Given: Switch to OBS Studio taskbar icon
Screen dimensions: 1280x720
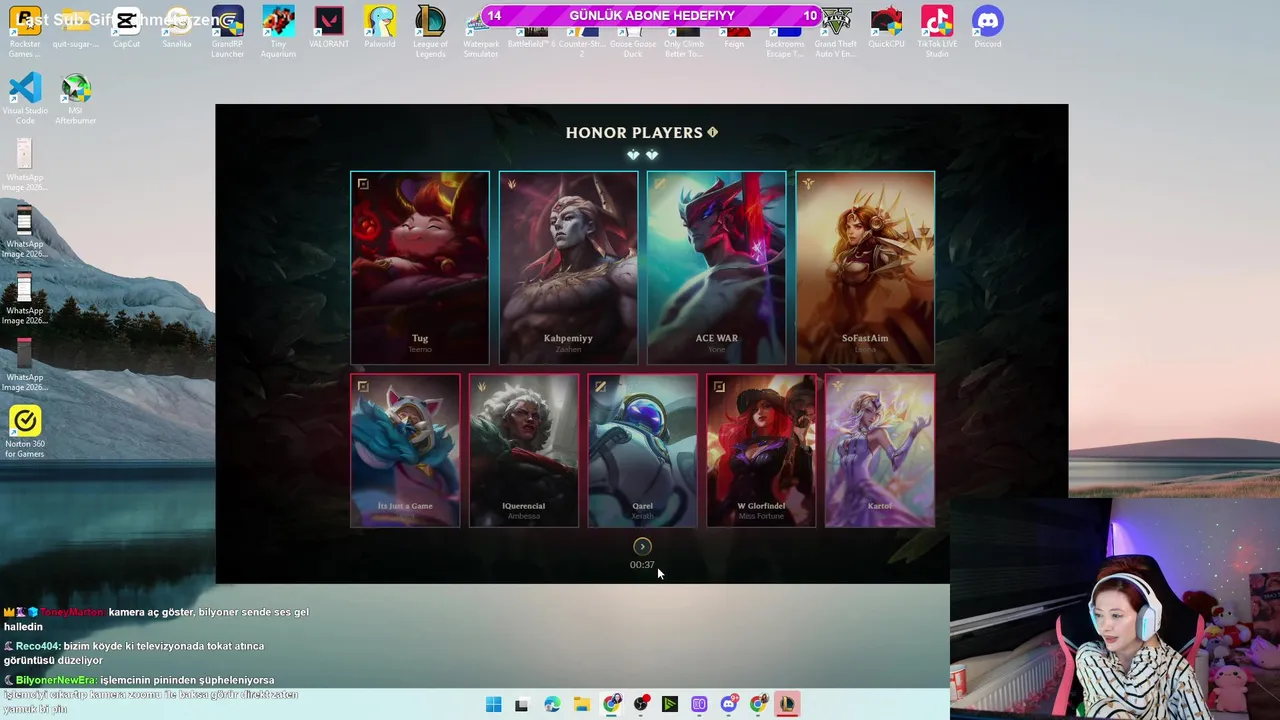Looking at the screenshot, I should tap(641, 704).
